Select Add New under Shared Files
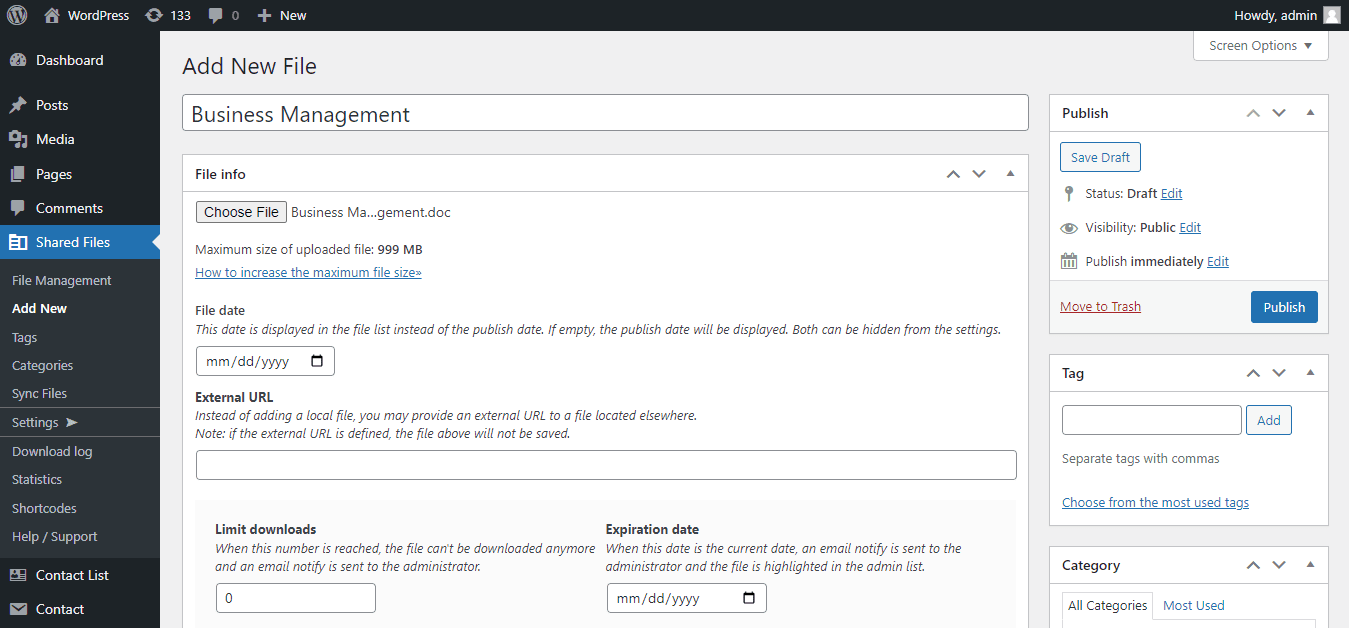The height and width of the screenshot is (628, 1349). pos(39,308)
